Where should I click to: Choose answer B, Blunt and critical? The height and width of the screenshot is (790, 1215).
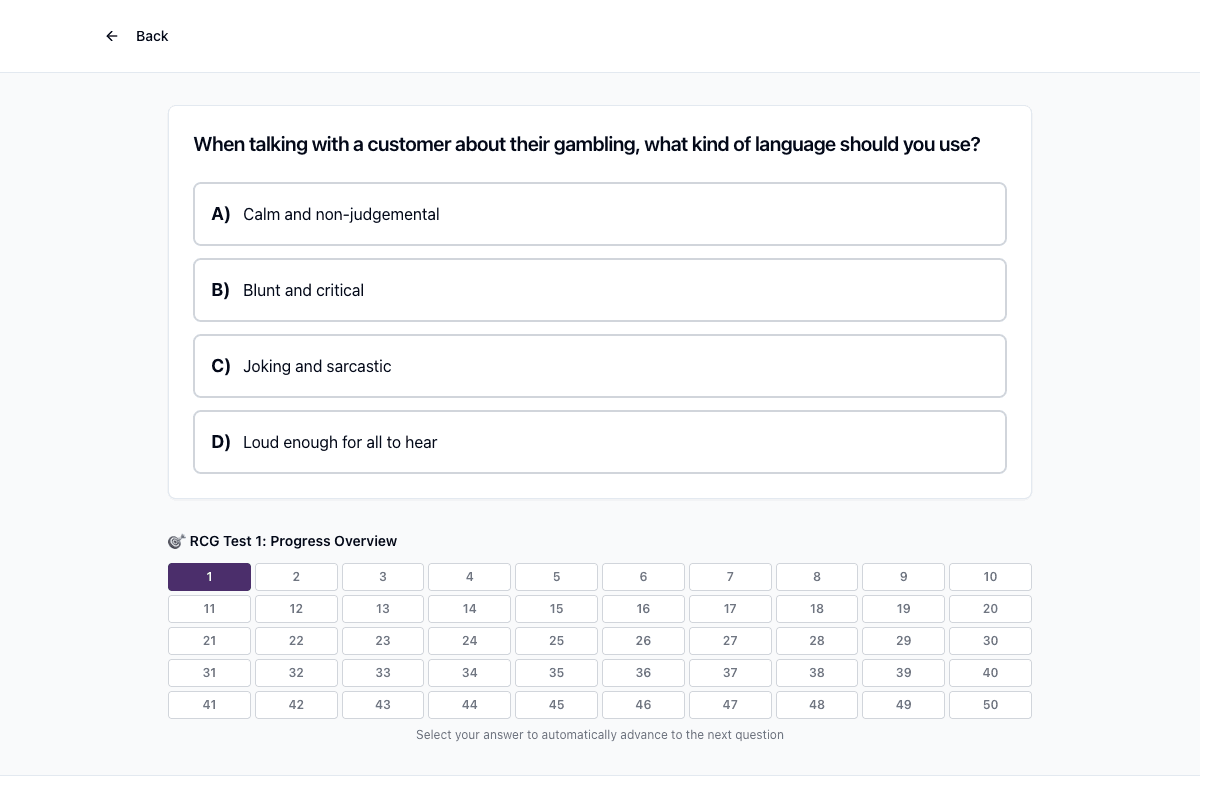[x=600, y=290]
